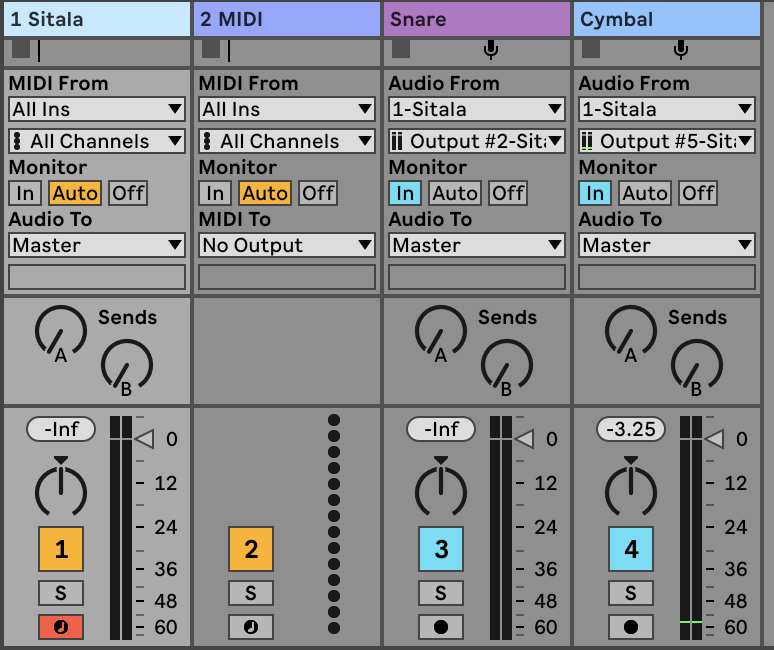
Task: Select the Cymbal track header
Action: 667,19
